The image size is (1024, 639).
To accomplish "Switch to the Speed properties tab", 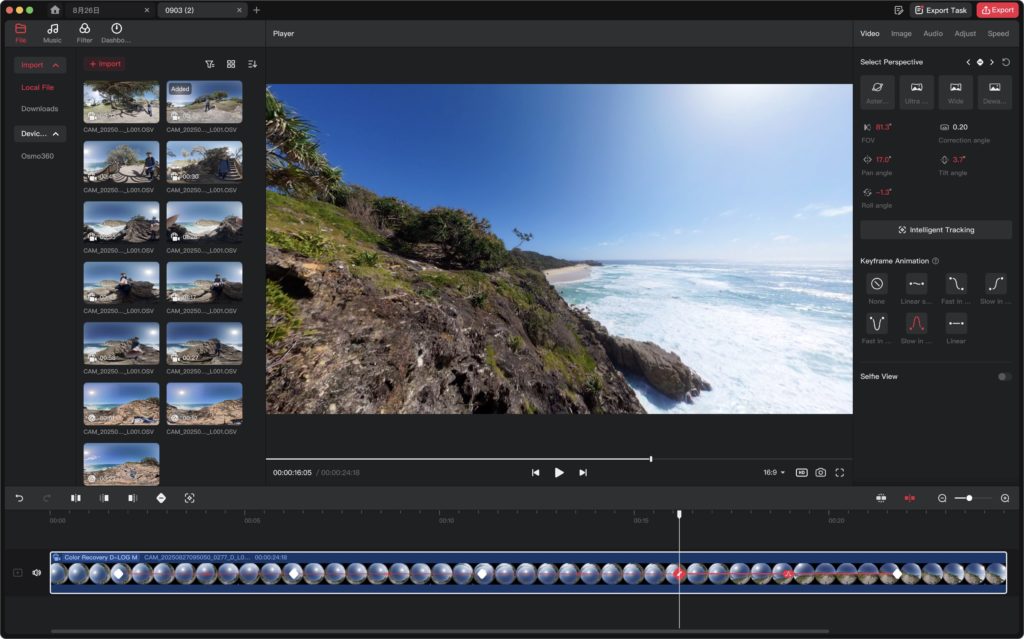I will pyautogui.click(x=998, y=33).
